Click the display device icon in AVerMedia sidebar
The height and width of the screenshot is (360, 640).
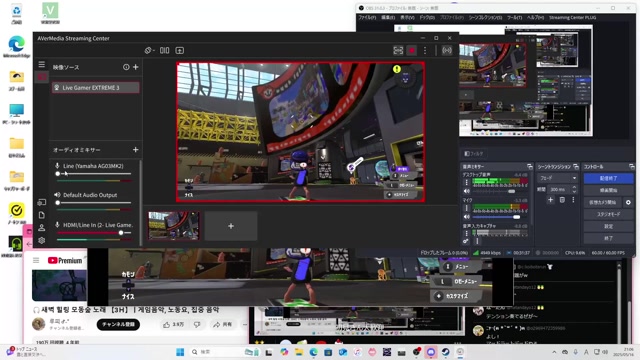[42, 202]
